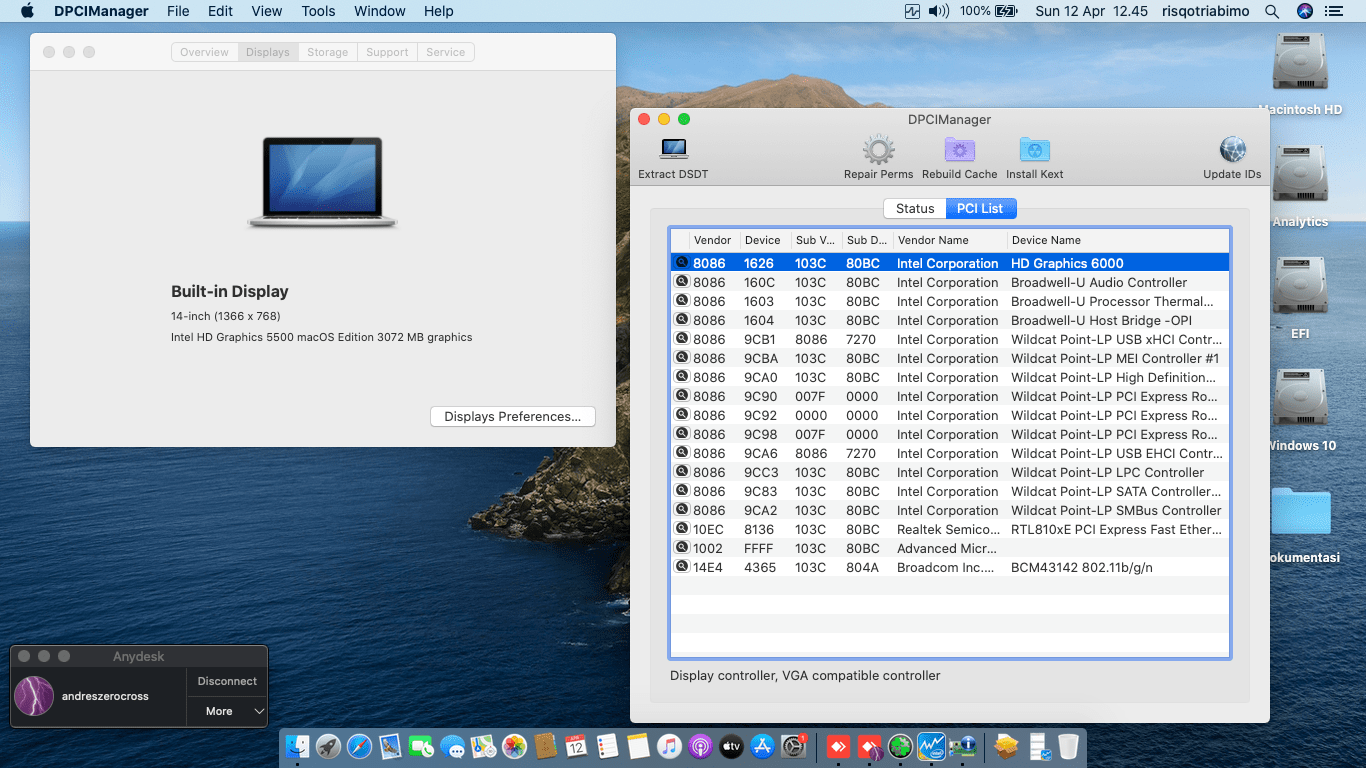Switch to the Status tab in DPCIManager
1366x768 pixels.
tap(915, 208)
